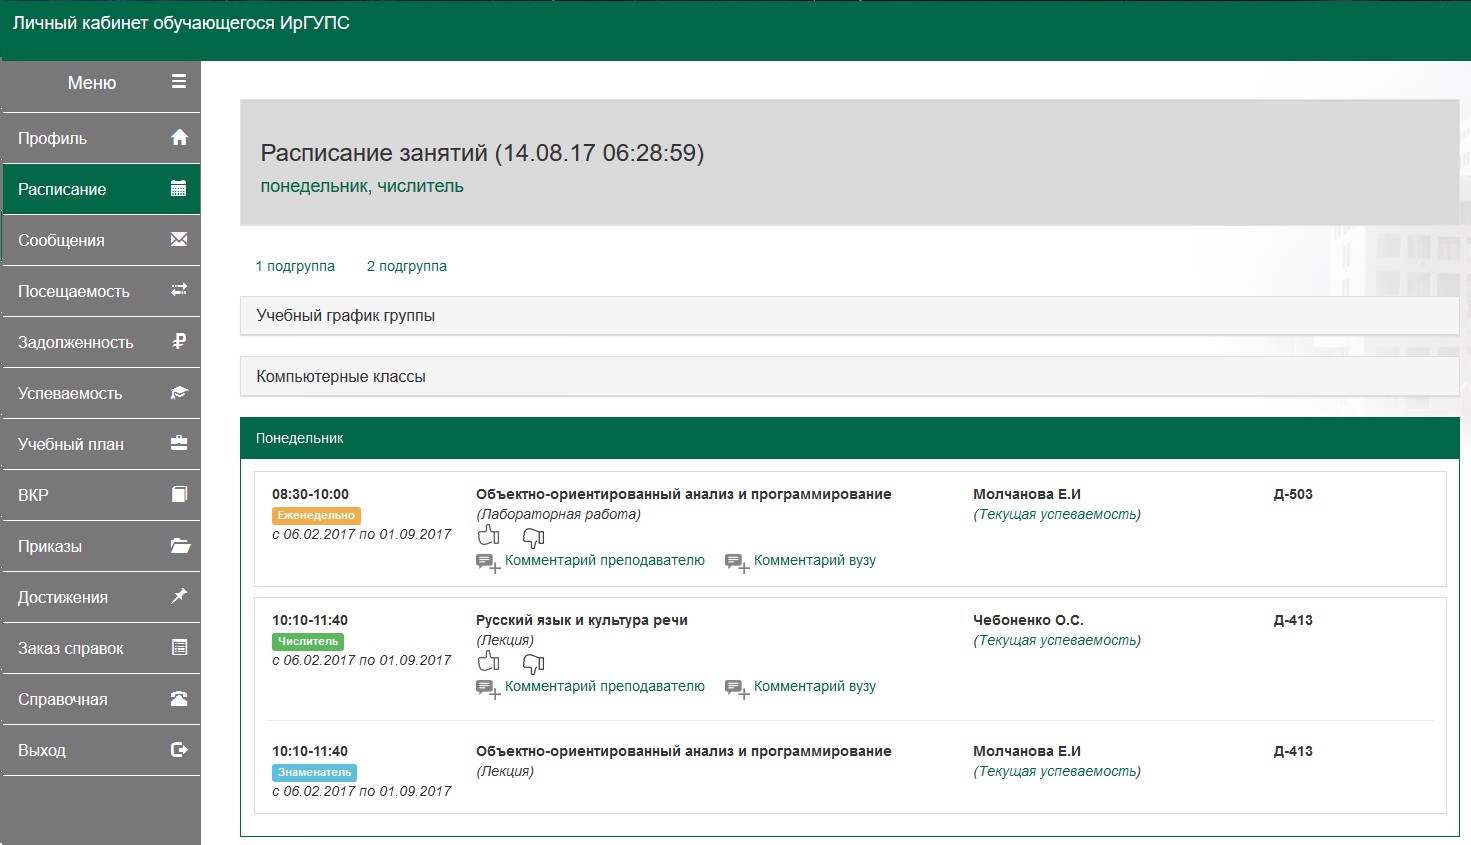Click the понедельник, числитель link
The image size is (1471, 845).
pyautogui.click(x=362, y=186)
